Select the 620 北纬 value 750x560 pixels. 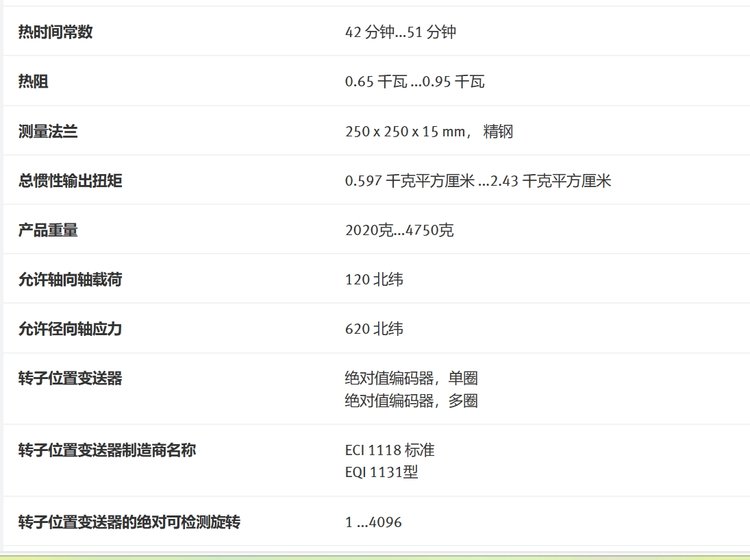[374, 329]
